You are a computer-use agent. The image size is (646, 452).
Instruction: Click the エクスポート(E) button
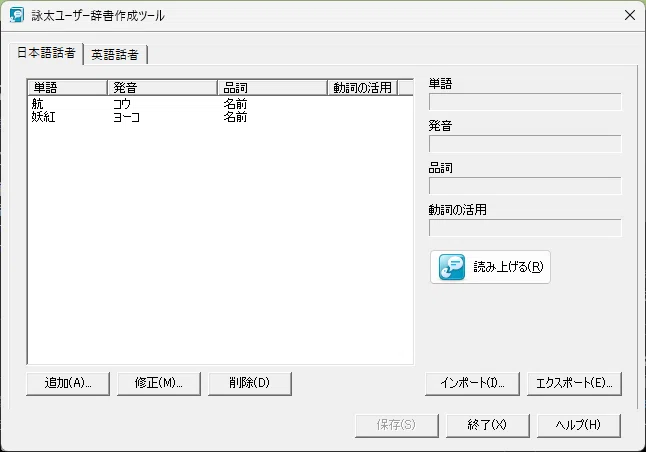574,383
